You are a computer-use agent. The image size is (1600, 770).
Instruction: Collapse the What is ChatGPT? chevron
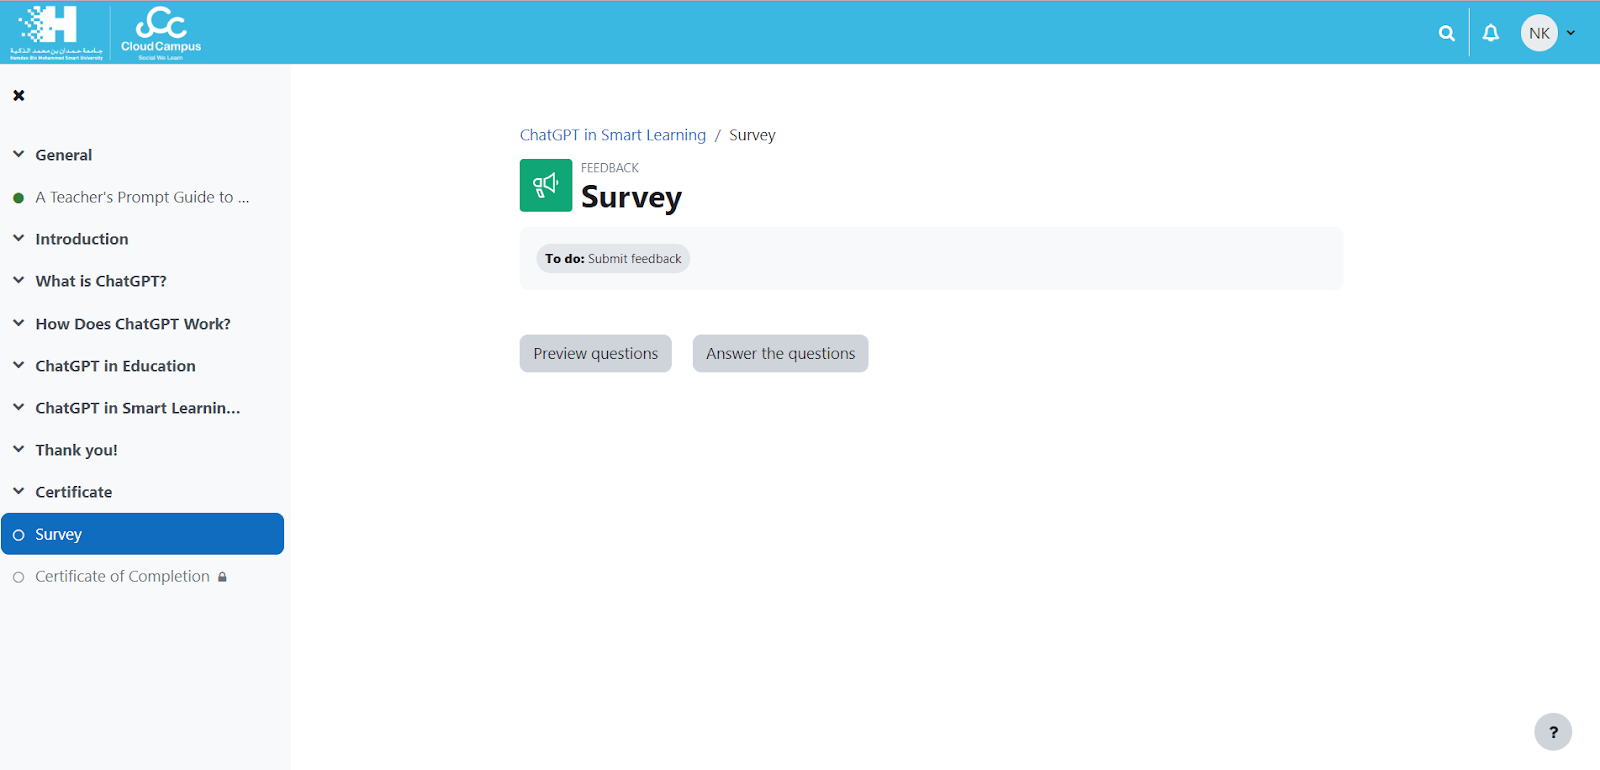point(18,280)
